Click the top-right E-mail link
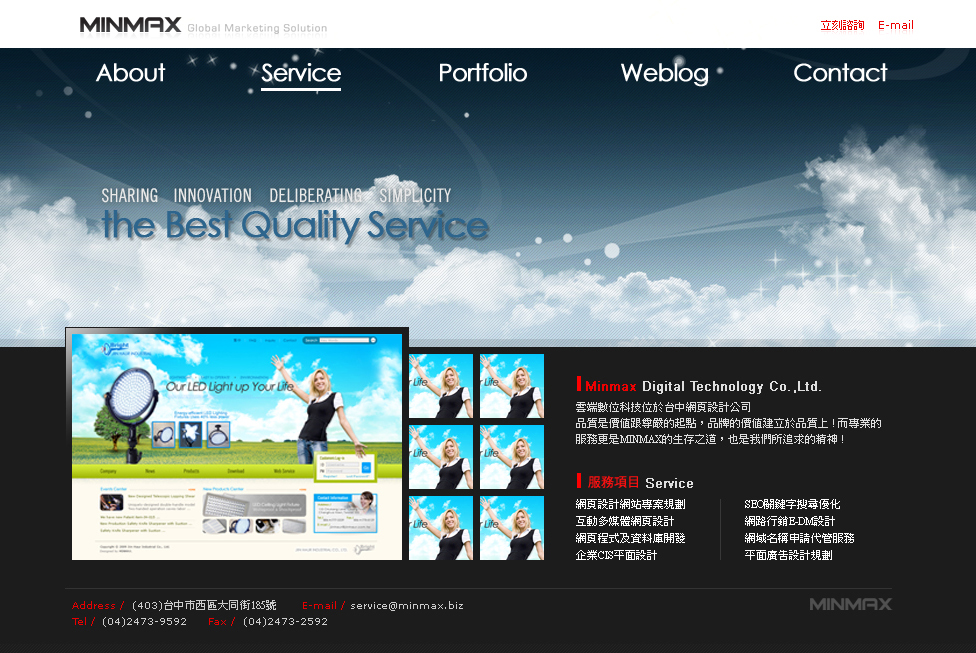This screenshot has height=653, width=976. click(896, 26)
